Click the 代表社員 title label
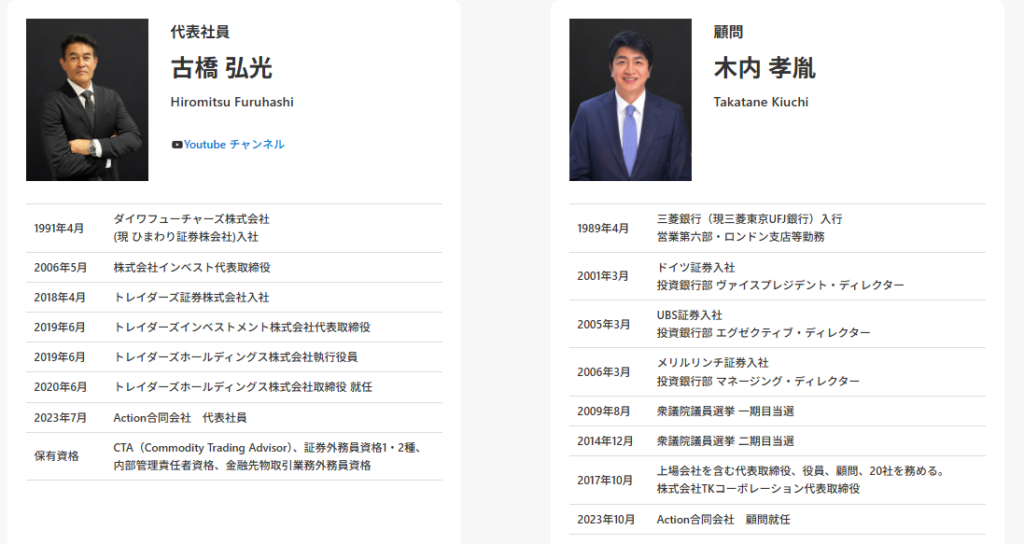Image resolution: width=1024 pixels, height=544 pixels. tap(200, 32)
